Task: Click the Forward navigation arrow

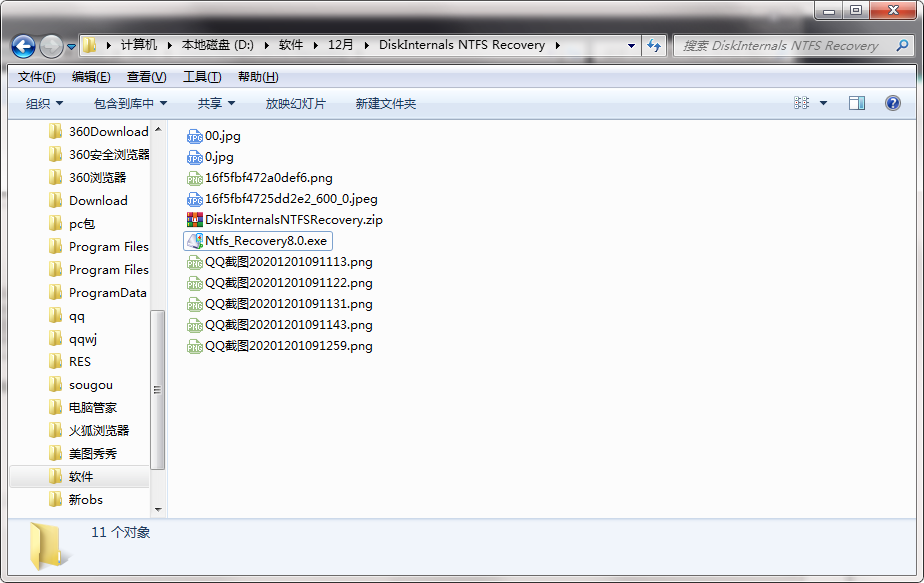Action: pyautogui.click(x=51, y=46)
